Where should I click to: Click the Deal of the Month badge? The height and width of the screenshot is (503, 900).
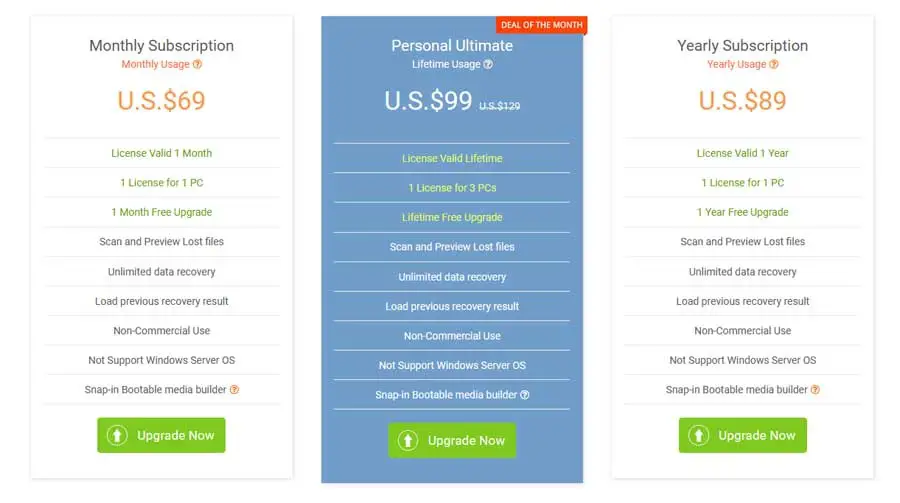pyautogui.click(x=541, y=25)
